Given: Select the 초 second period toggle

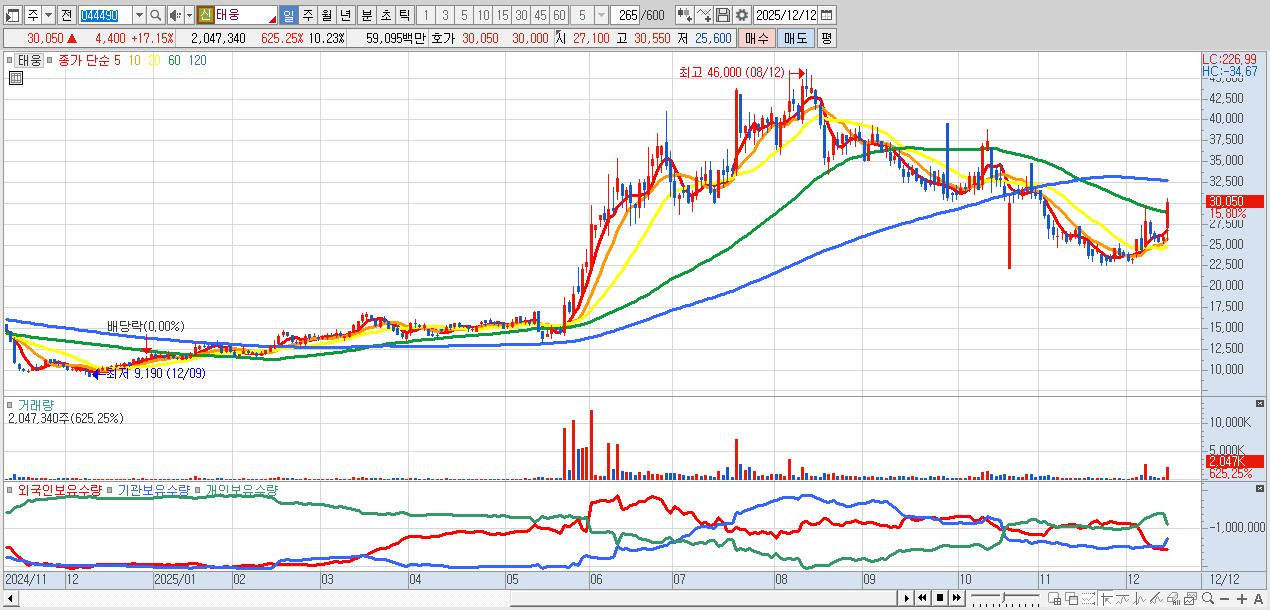Looking at the screenshot, I should click(385, 15).
